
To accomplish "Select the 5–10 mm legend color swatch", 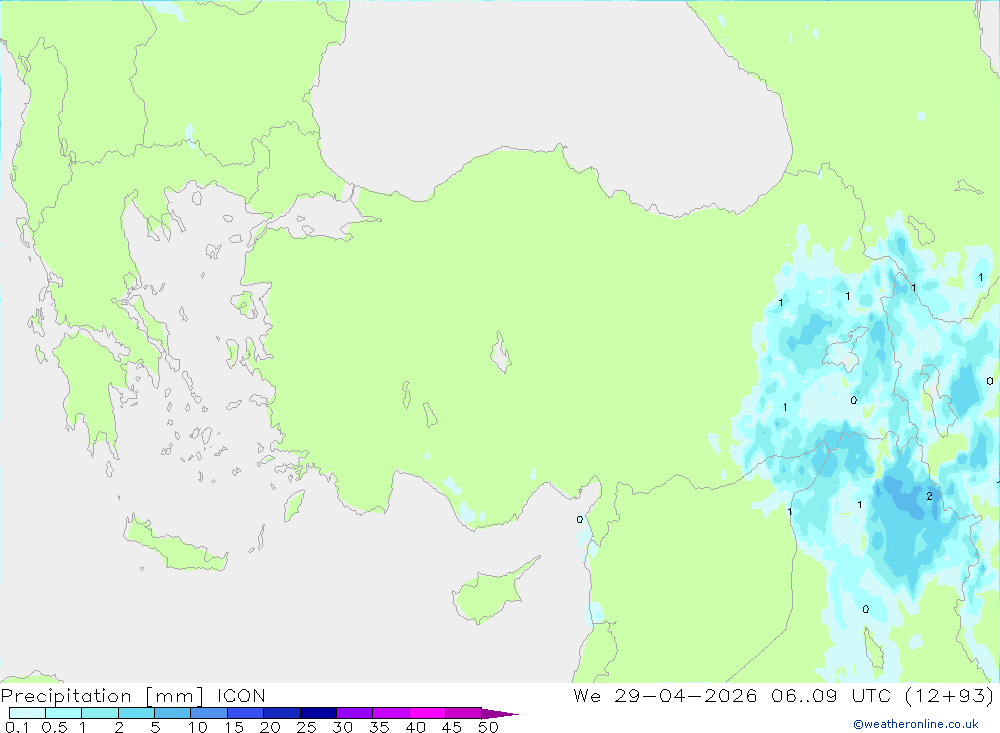I will 173,713.
